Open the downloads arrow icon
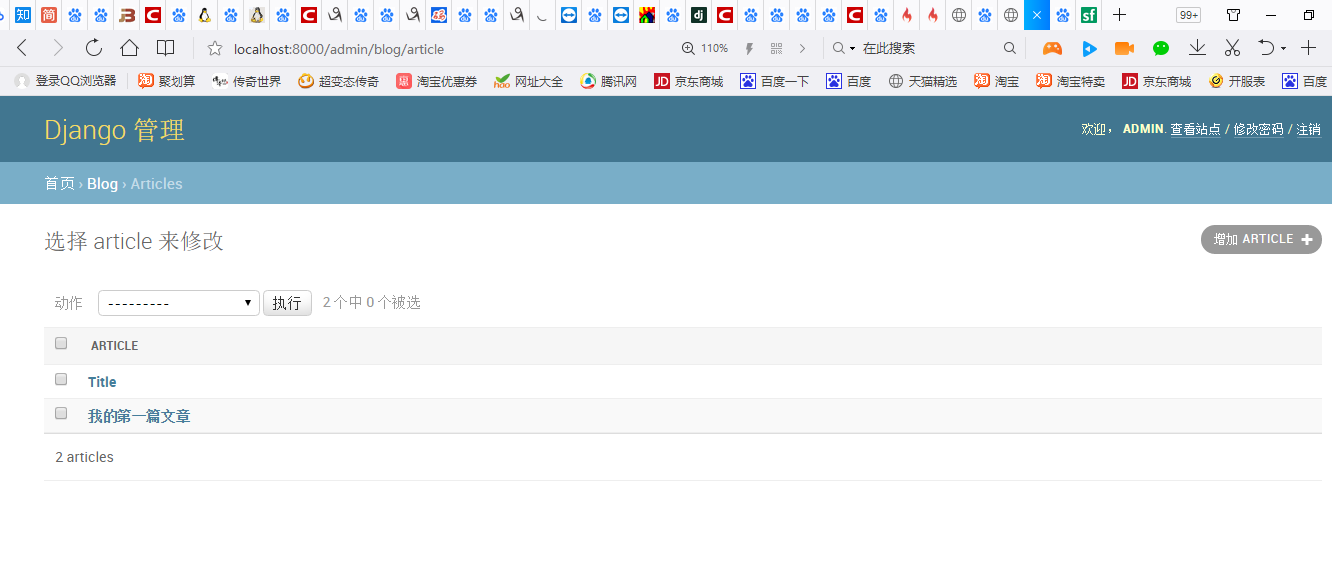1332x562 pixels. (1196, 48)
